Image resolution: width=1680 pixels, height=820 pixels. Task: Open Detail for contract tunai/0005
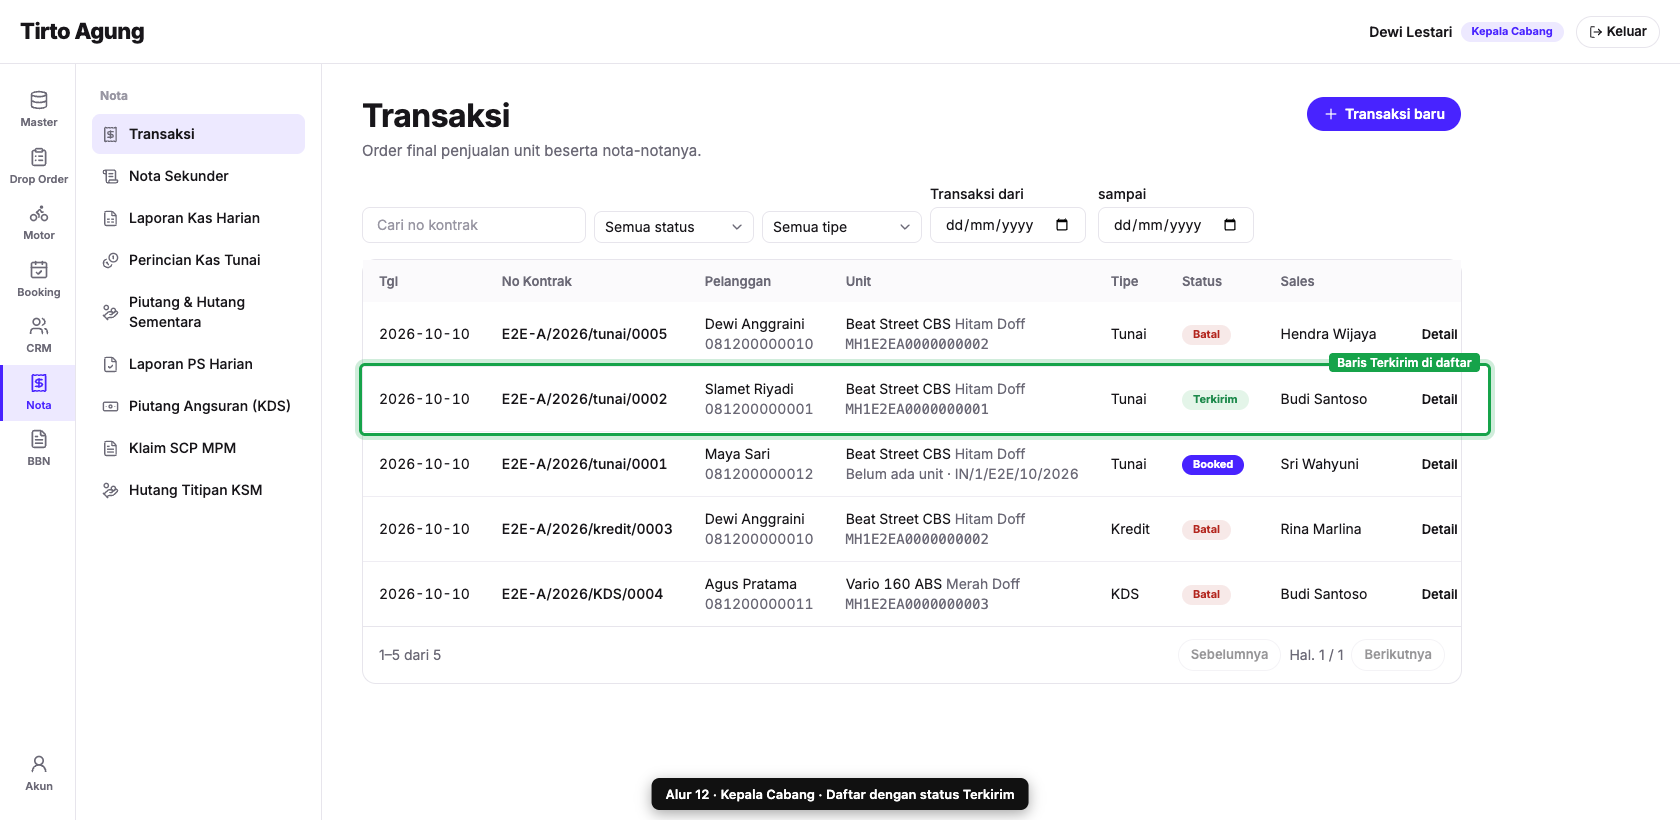[1439, 334]
